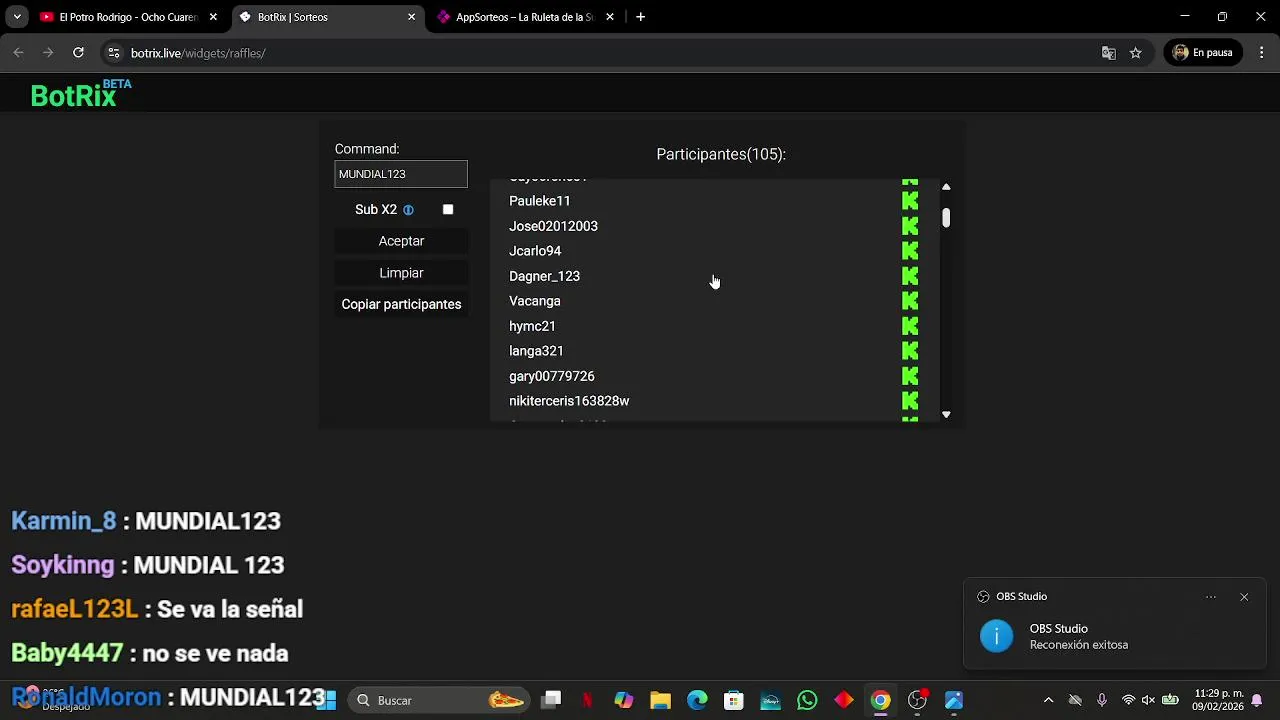Select participant Jcarlo94
The height and width of the screenshot is (720, 1280).
535,251
